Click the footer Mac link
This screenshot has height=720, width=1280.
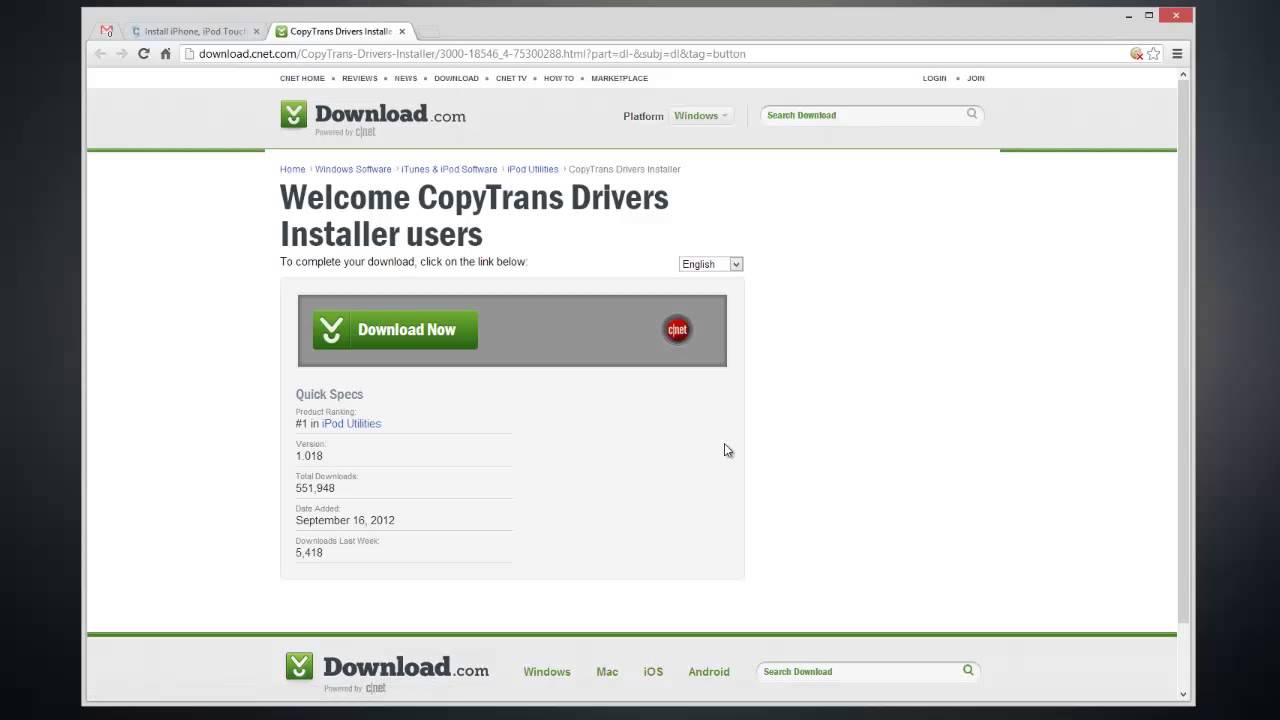pyautogui.click(x=607, y=672)
